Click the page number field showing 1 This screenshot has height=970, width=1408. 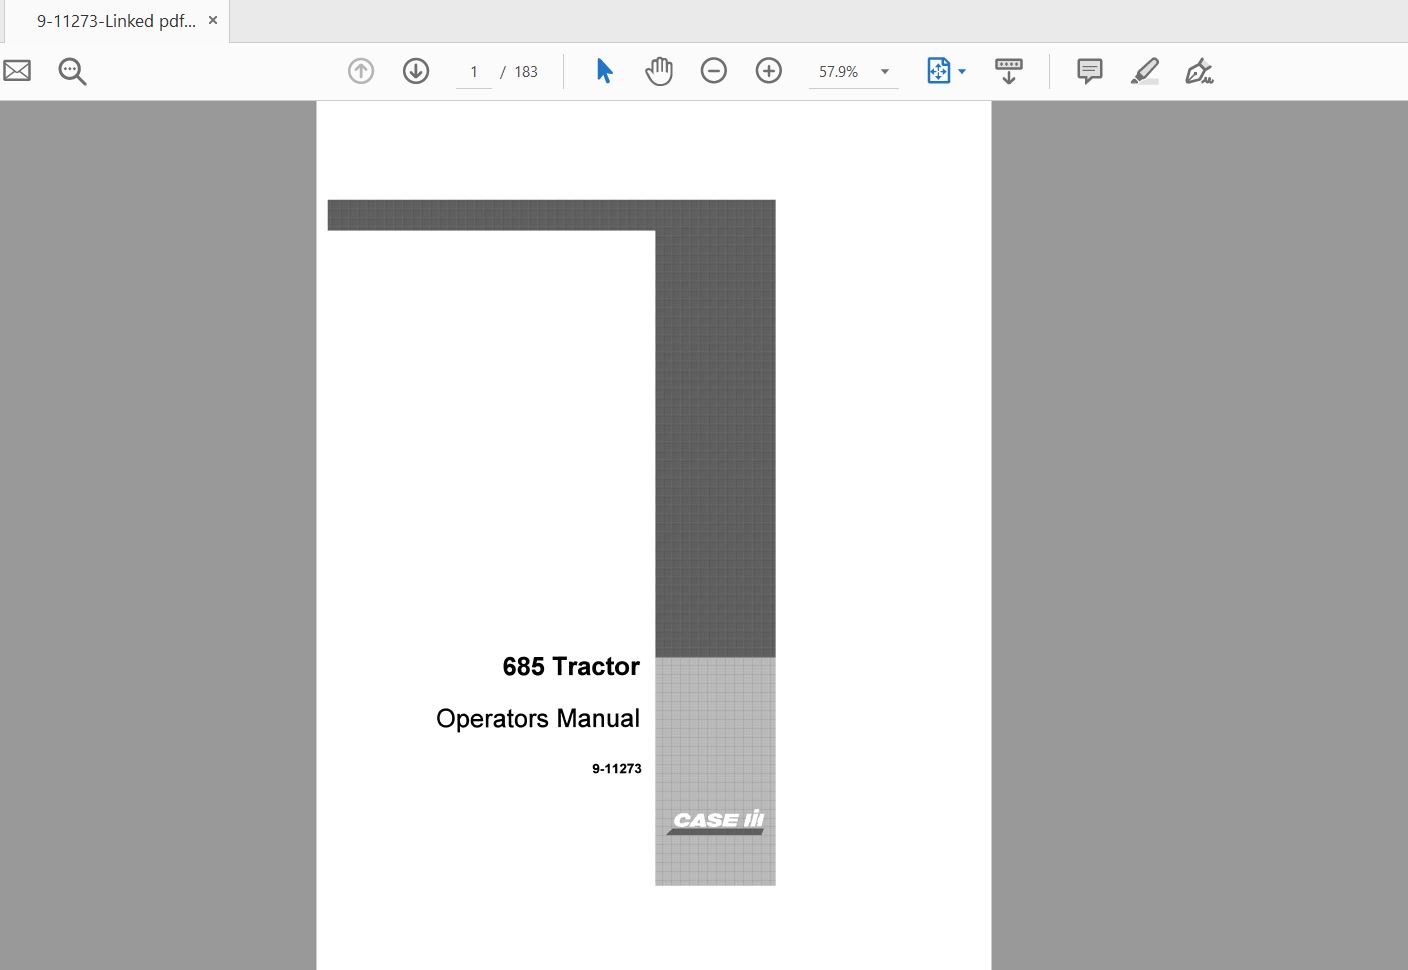[474, 72]
